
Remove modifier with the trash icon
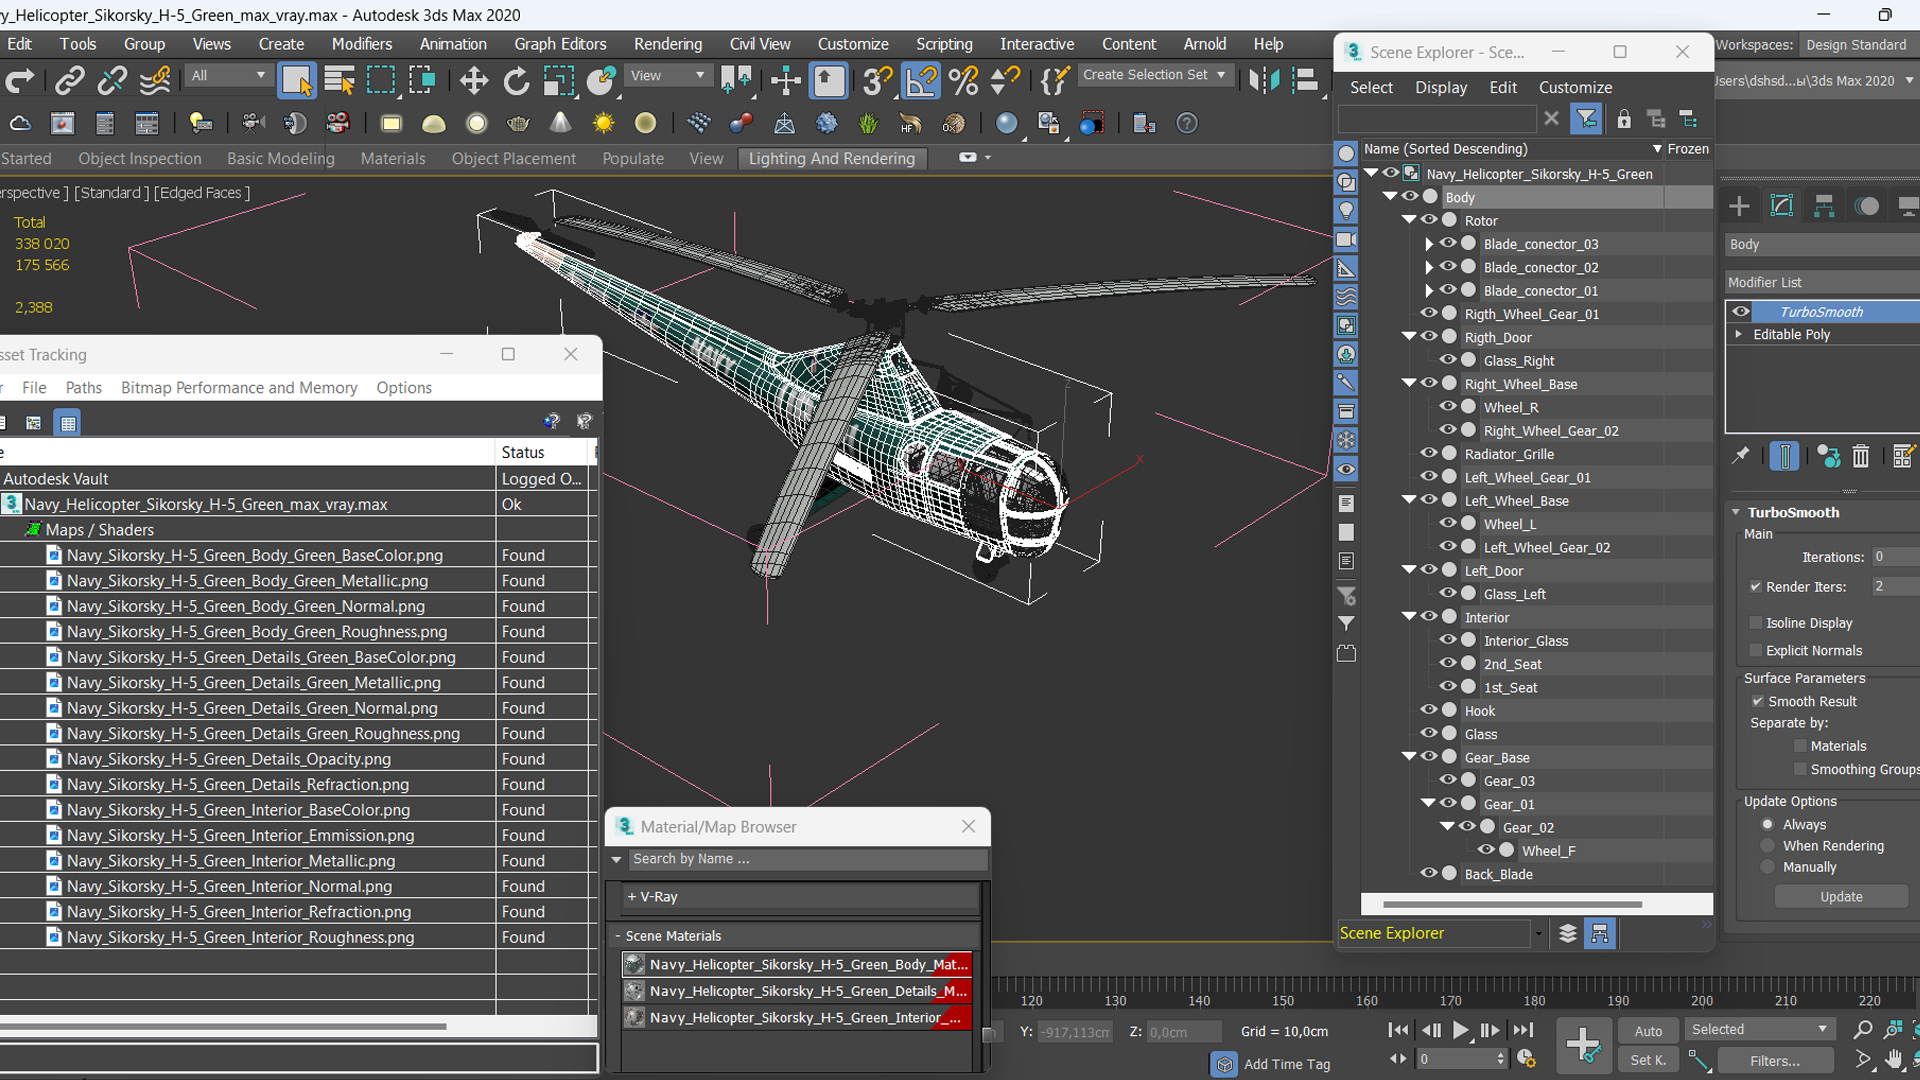point(1860,457)
